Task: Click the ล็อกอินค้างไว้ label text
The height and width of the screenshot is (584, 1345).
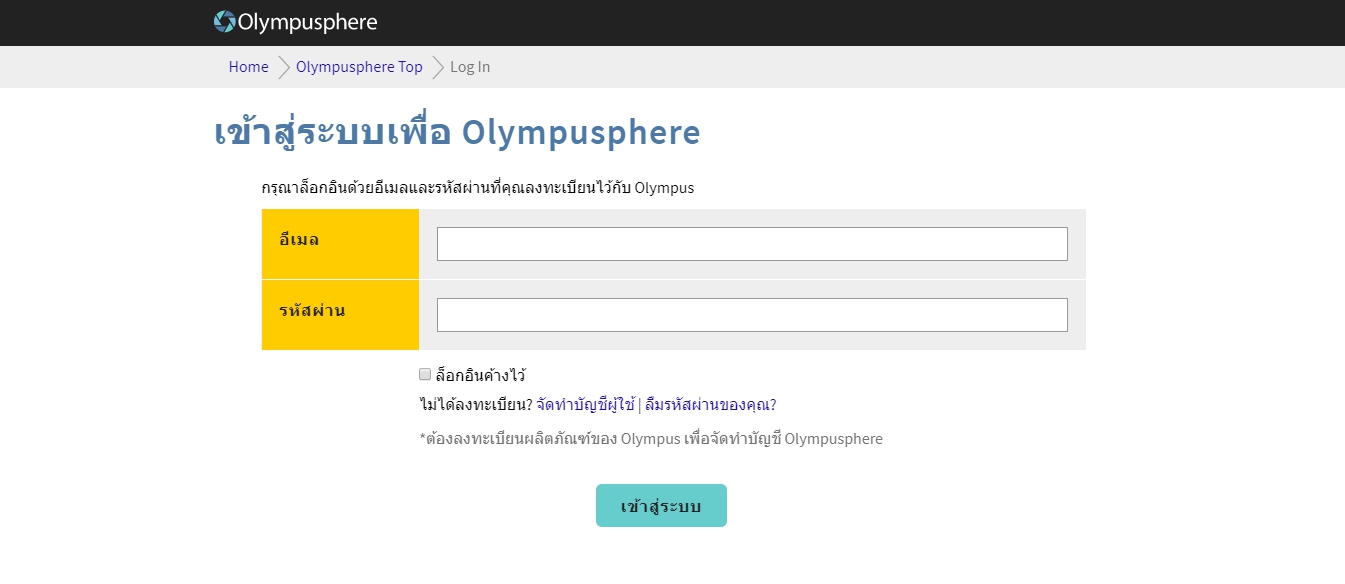Action: 480,376
